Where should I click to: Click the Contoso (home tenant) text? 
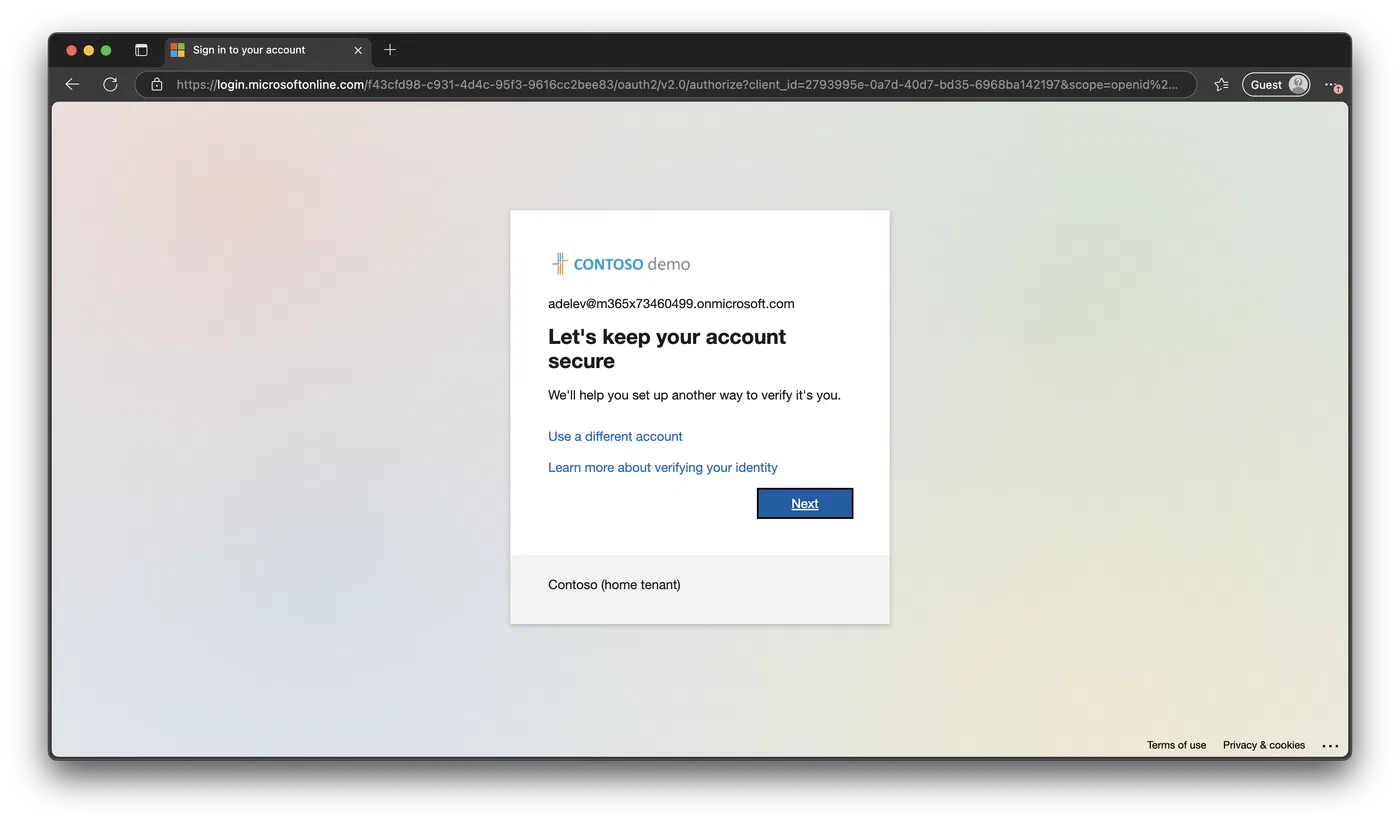614,585
